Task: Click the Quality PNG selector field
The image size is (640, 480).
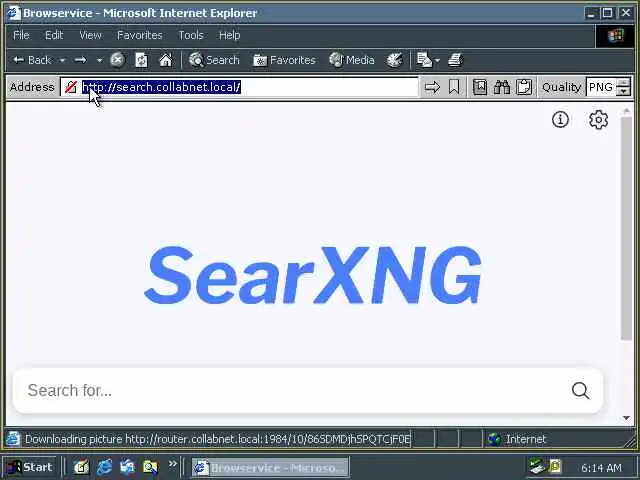Action: coord(601,87)
